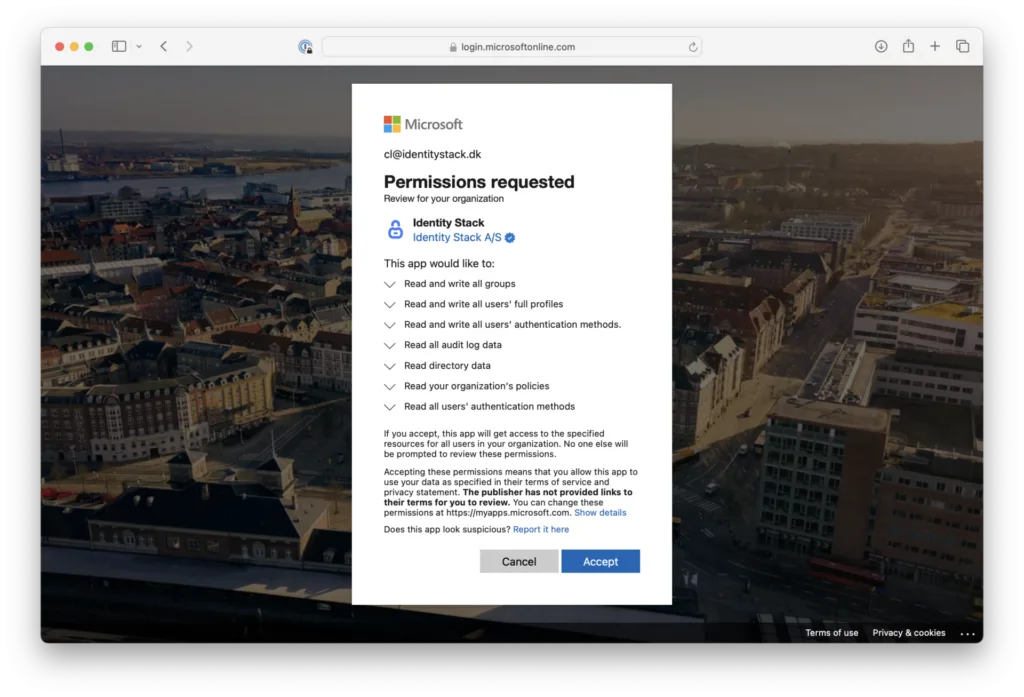Click the lock icon in the address bar
Viewport: 1024px width, 697px height.
tap(453, 47)
